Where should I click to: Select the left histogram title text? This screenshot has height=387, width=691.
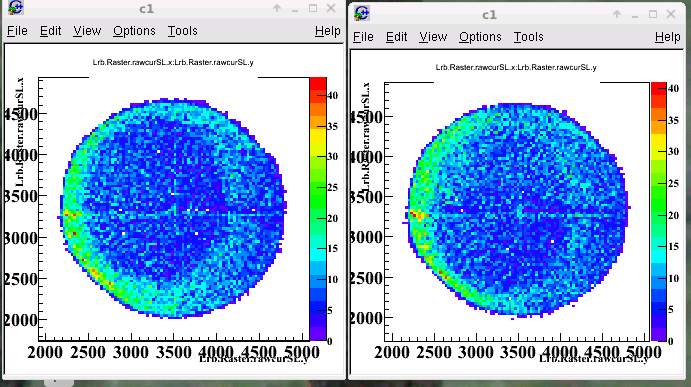pyautogui.click(x=173, y=62)
